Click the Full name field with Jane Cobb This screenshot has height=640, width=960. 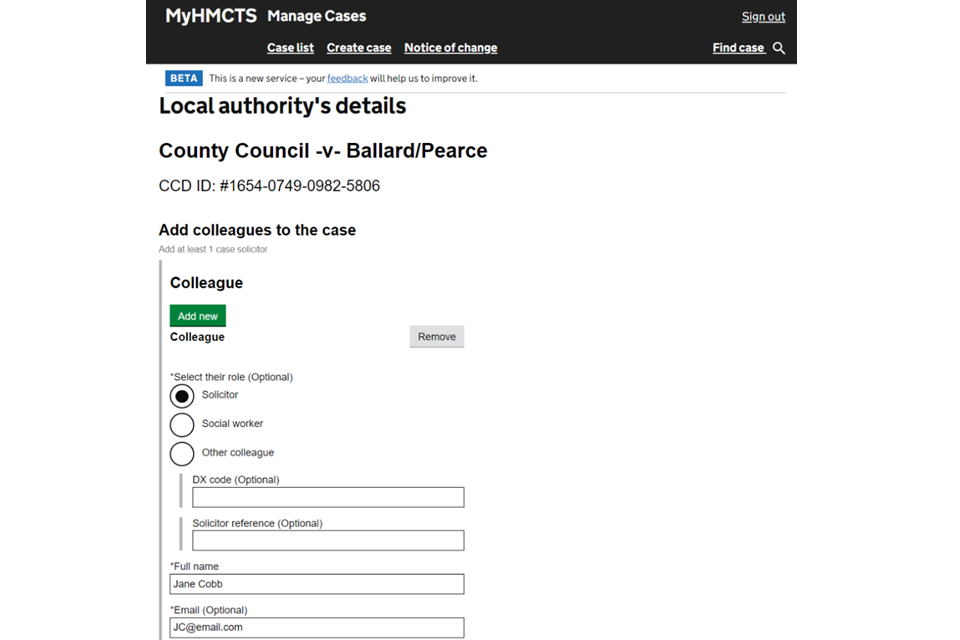(317, 584)
